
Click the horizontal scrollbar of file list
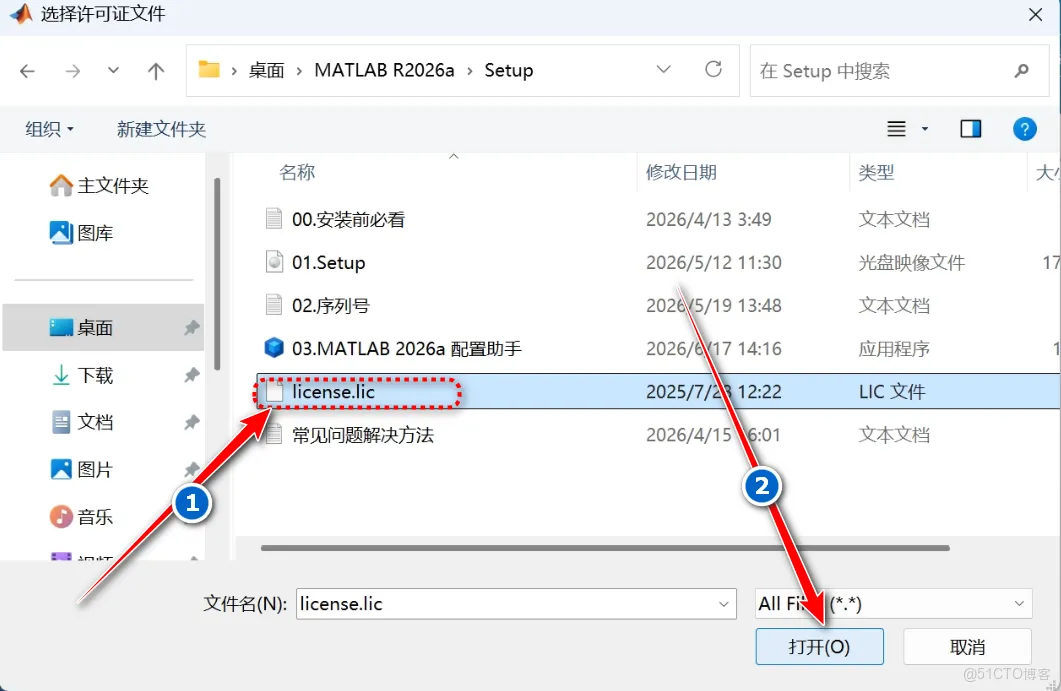coord(605,548)
